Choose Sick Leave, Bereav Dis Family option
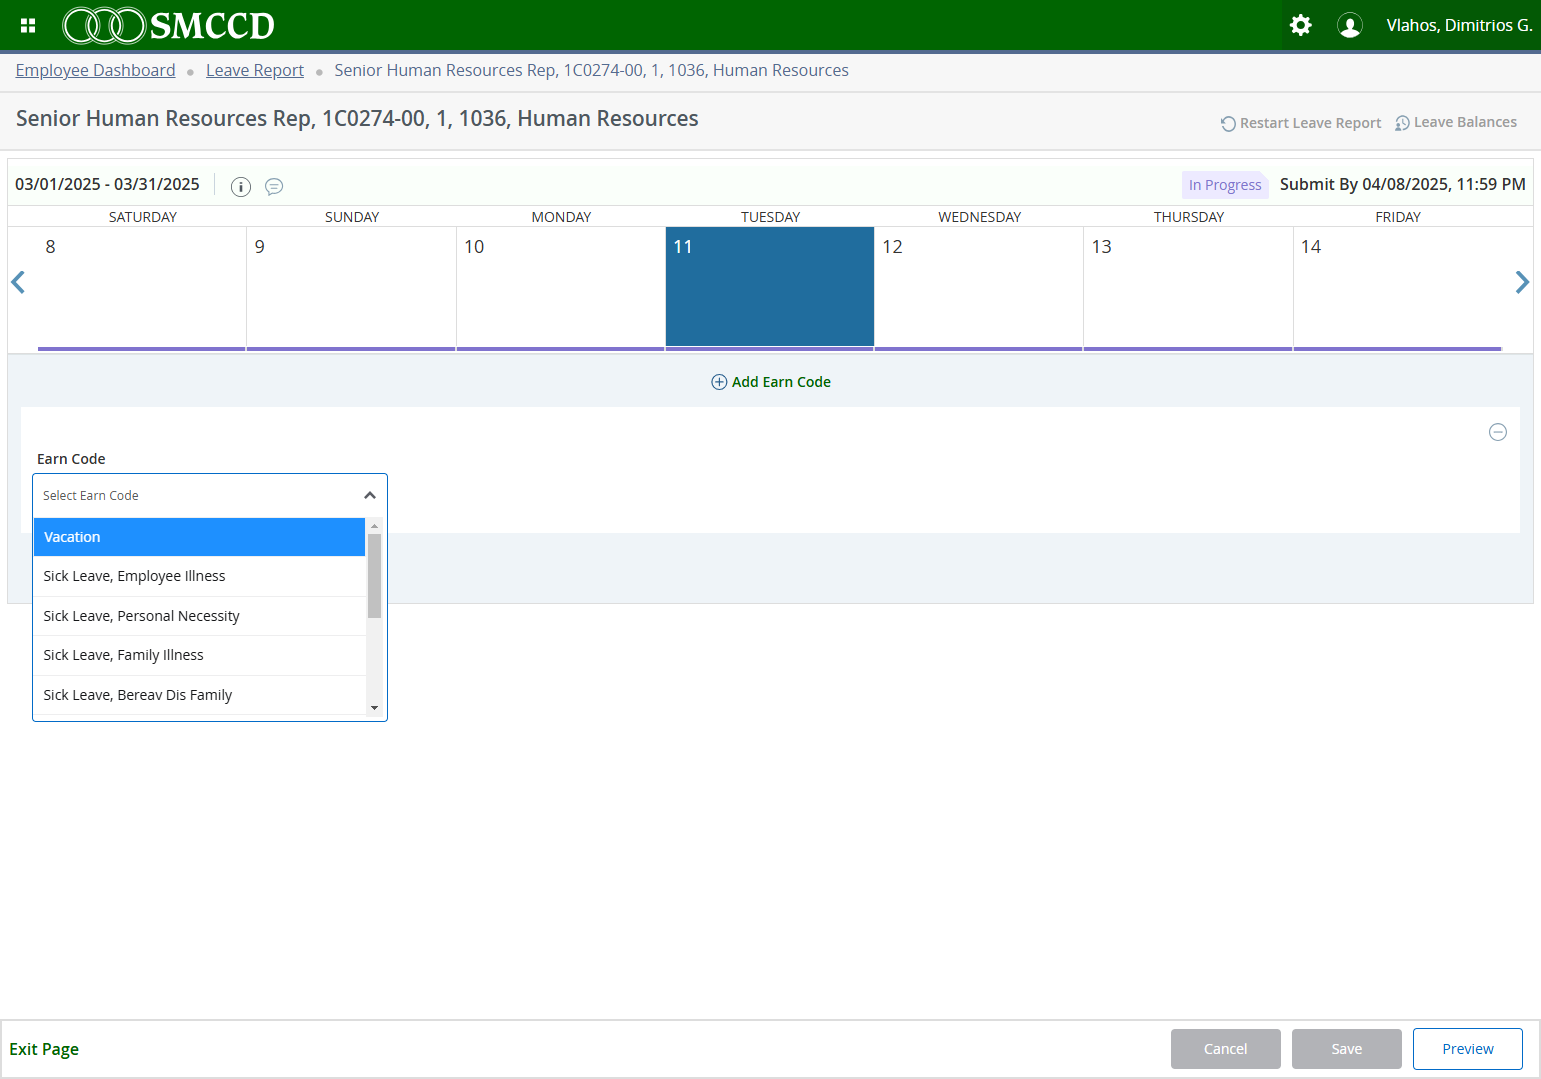 pyautogui.click(x=199, y=695)
